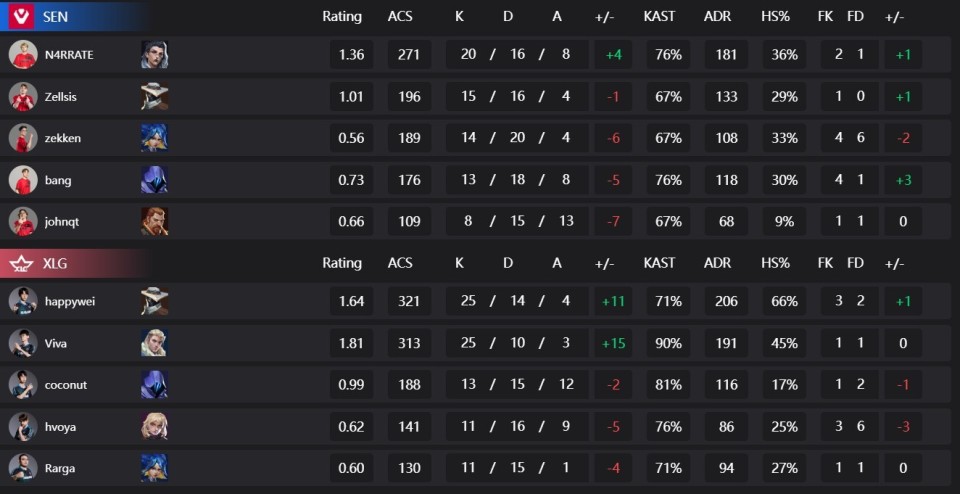This screenshot has height=494, width=960.
Task: Click coconut's hooded agent icon
Action: [154, 384]
